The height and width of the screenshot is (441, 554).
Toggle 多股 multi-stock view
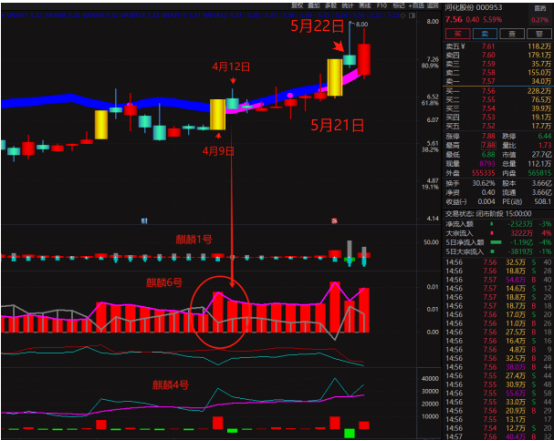click(331, 6)
